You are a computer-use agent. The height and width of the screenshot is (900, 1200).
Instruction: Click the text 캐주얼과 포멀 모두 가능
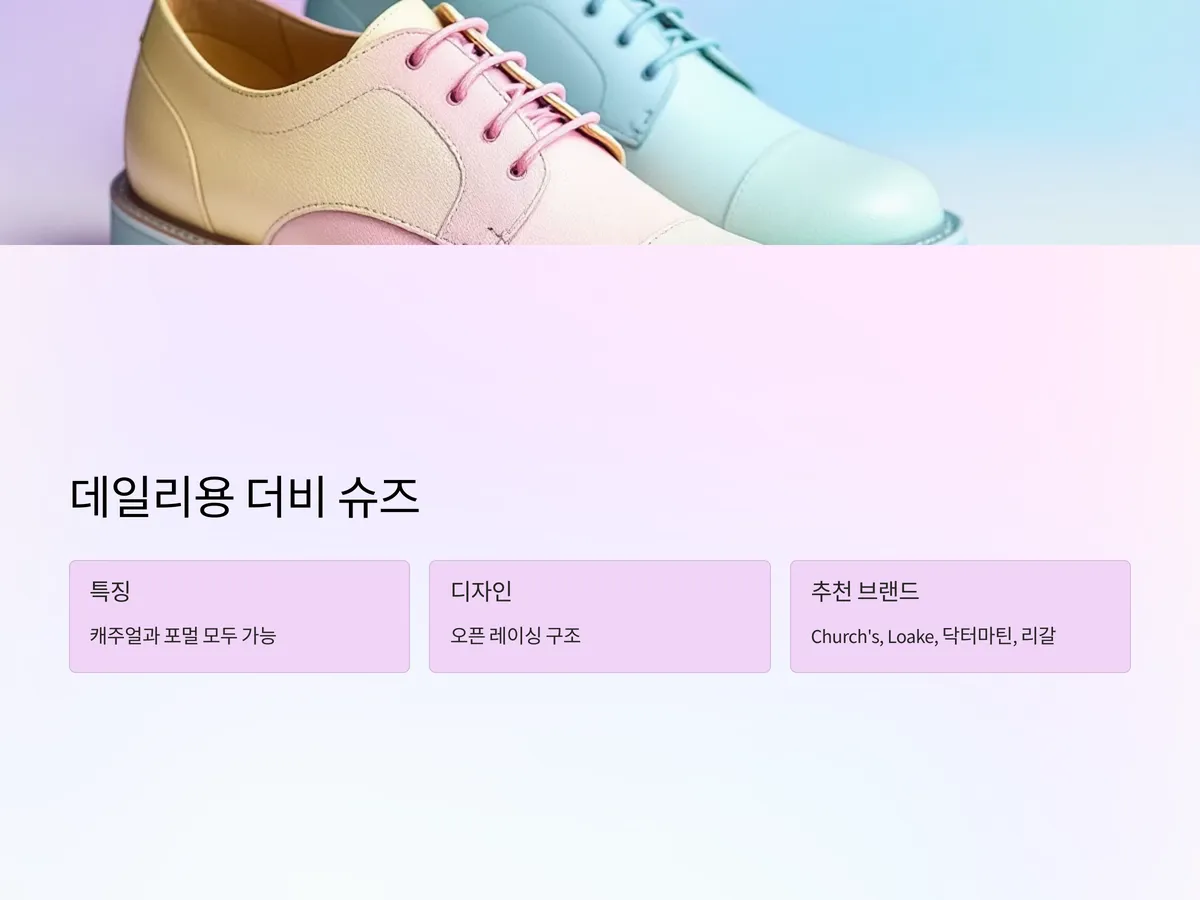click(183, 635)
